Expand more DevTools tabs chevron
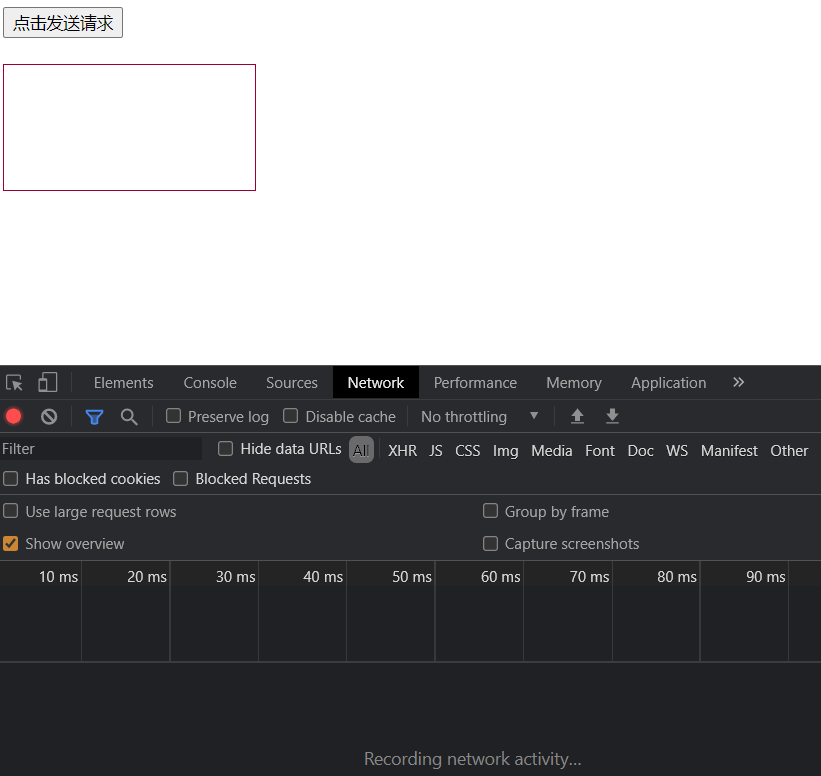Screen dimensions: 821x776 pos(738,382)
